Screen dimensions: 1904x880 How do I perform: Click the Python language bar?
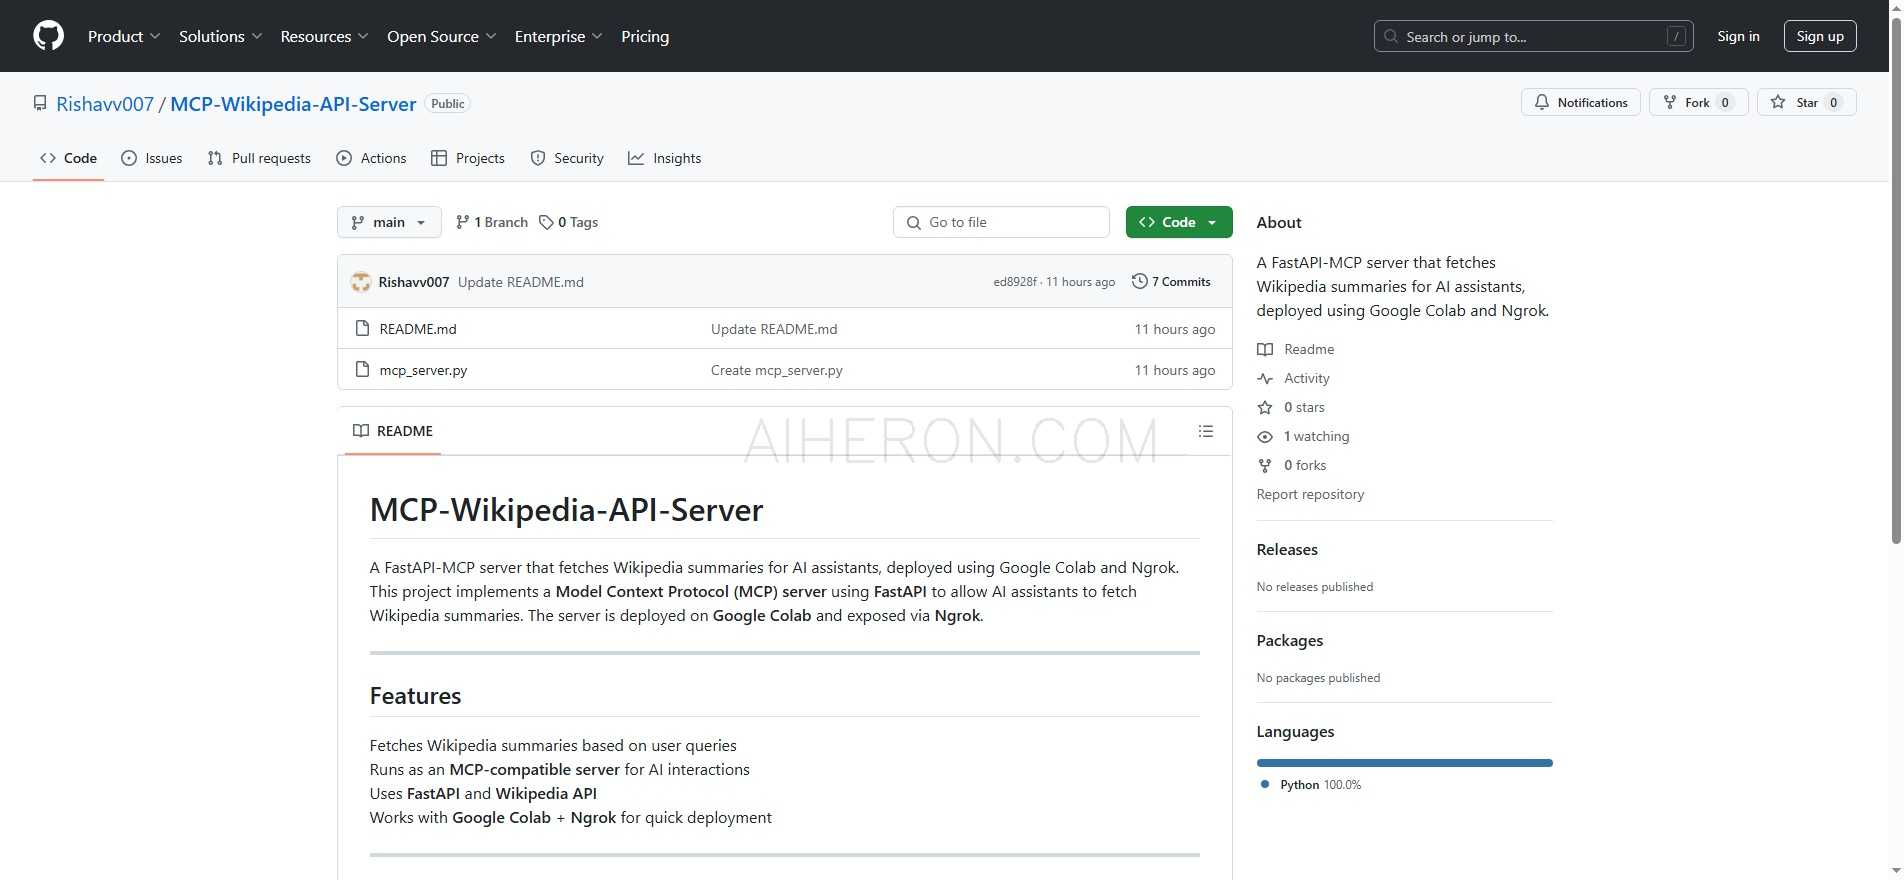(1404, 763)
